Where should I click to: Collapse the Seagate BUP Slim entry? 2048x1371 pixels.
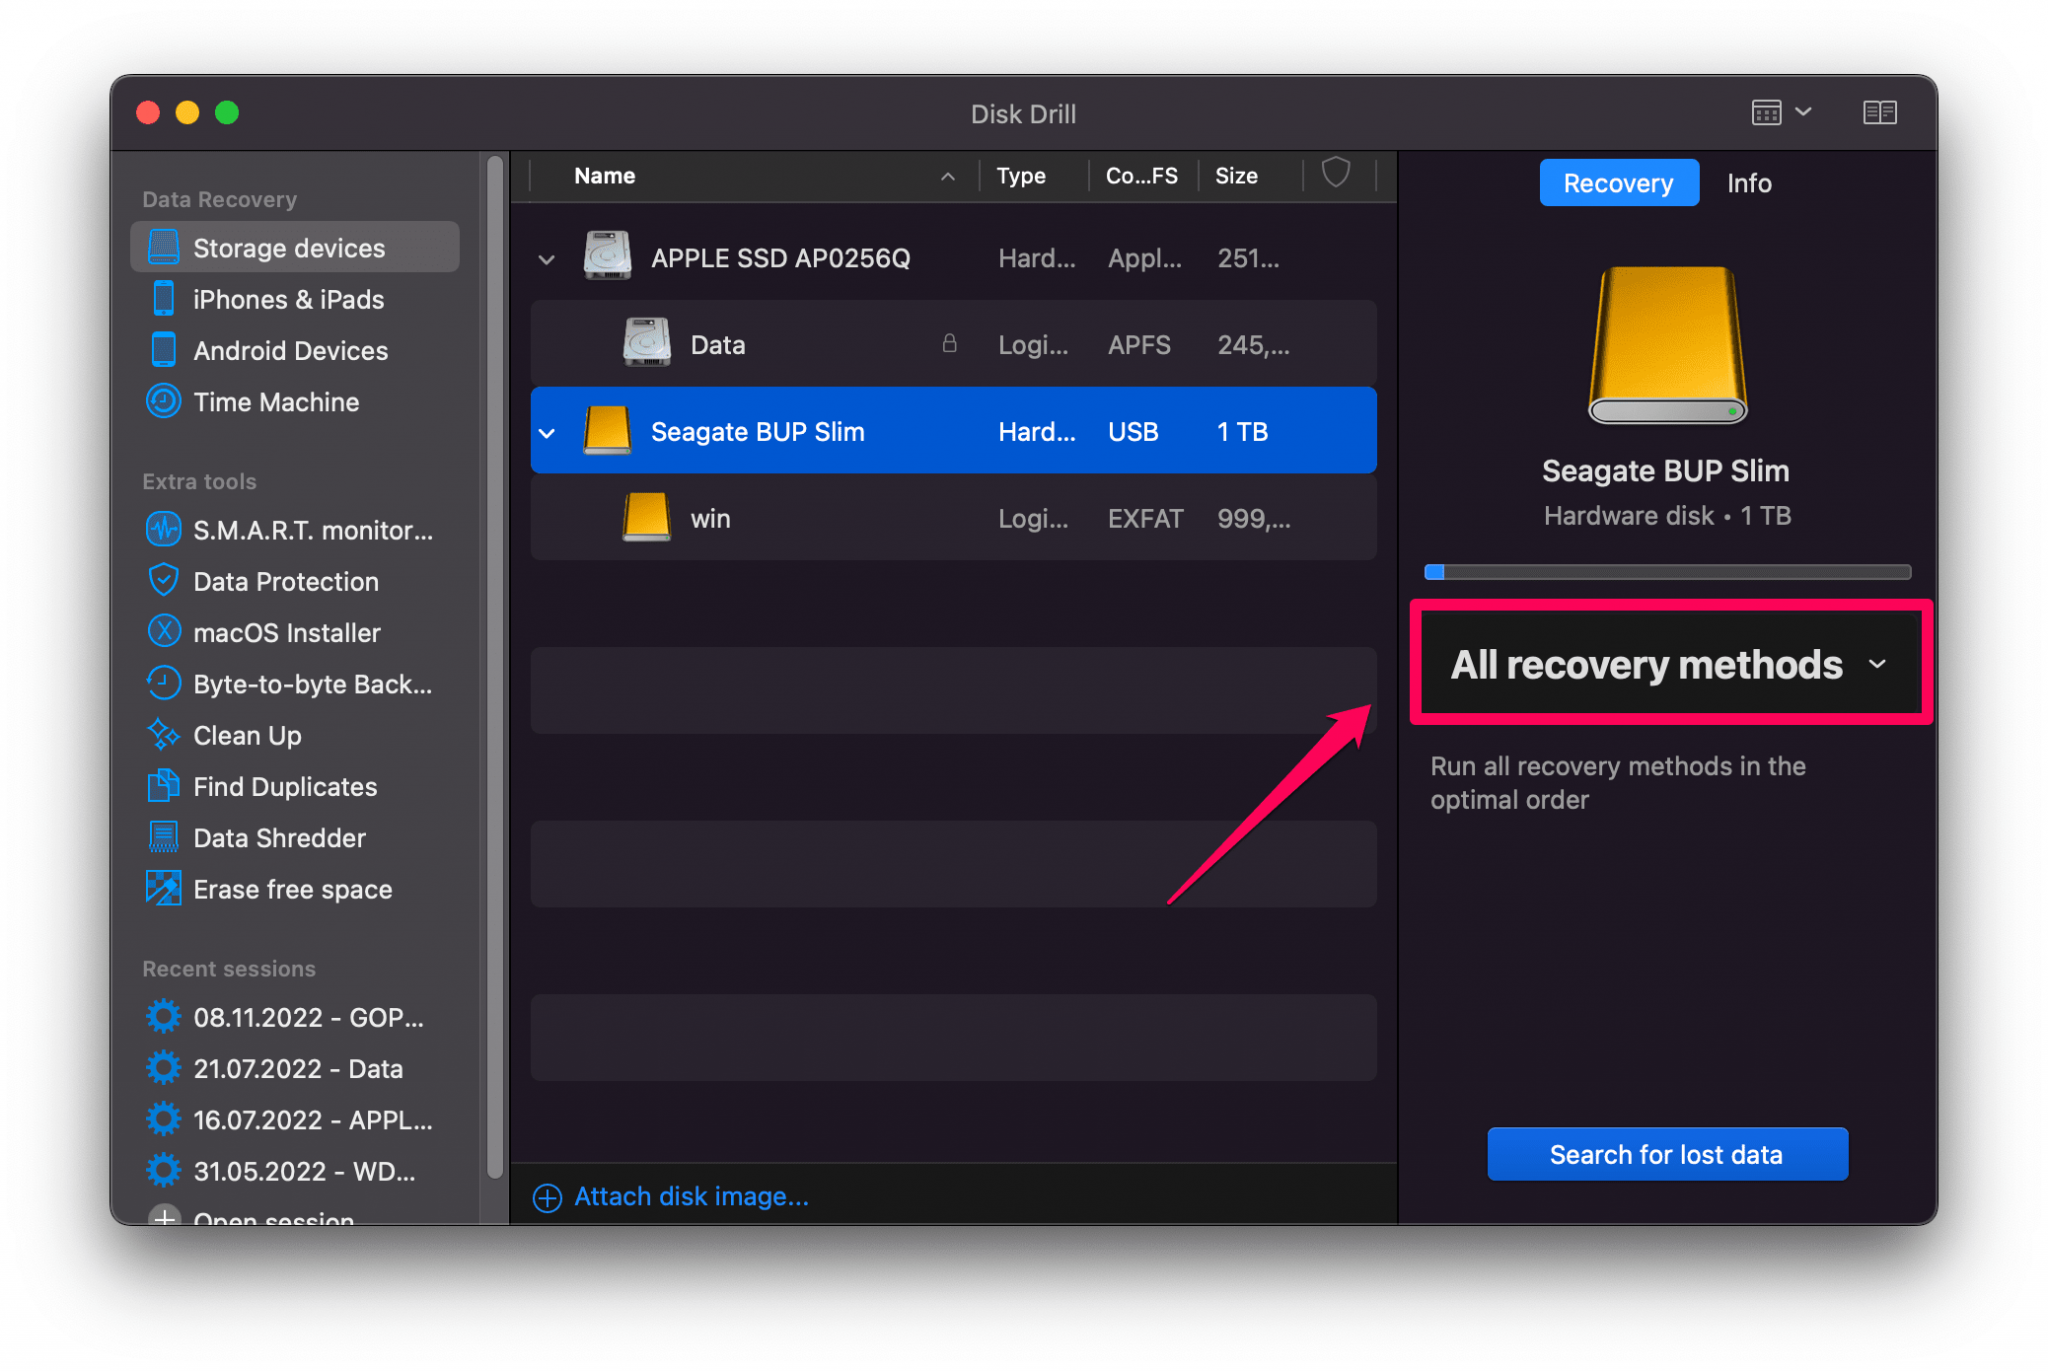[x=547, y=432]
